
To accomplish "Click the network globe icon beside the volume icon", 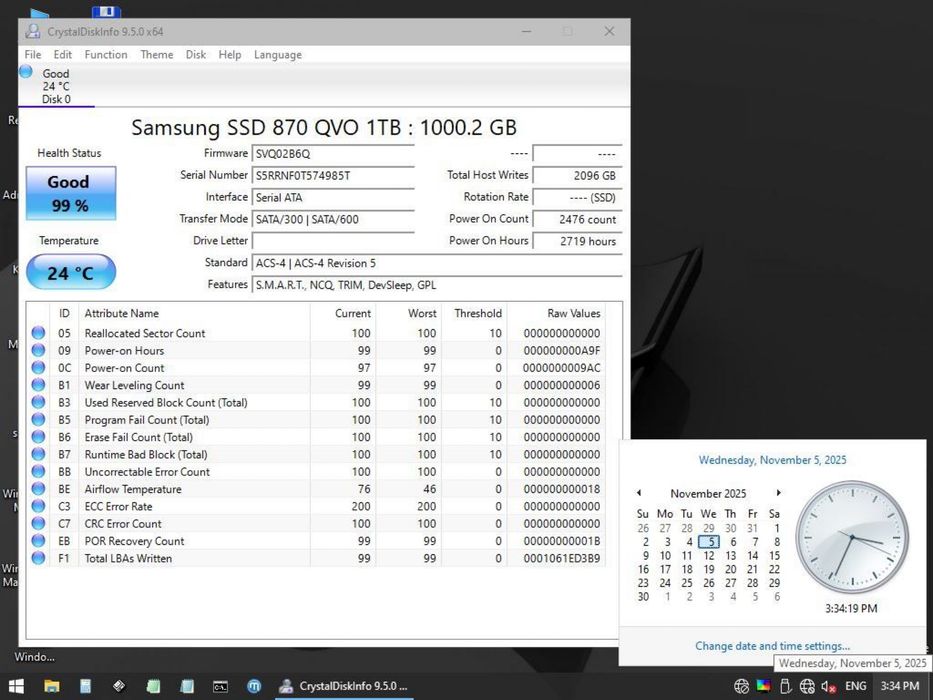I will tap(807, 686).
